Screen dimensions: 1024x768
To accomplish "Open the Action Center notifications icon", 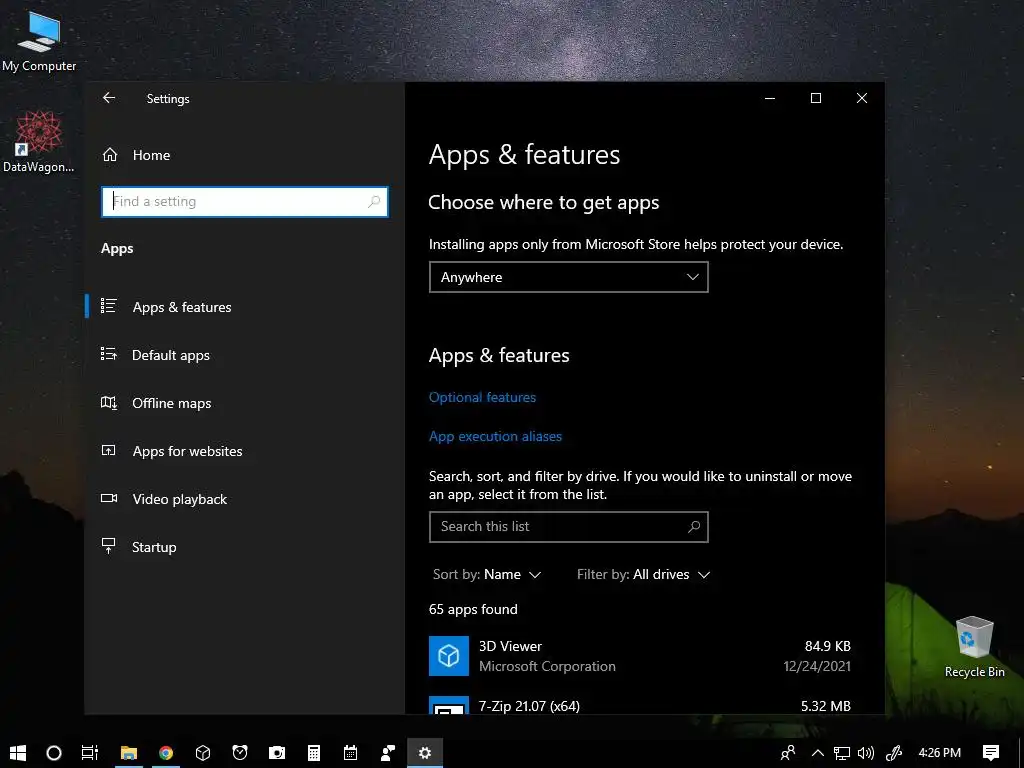I will [991, 753].
